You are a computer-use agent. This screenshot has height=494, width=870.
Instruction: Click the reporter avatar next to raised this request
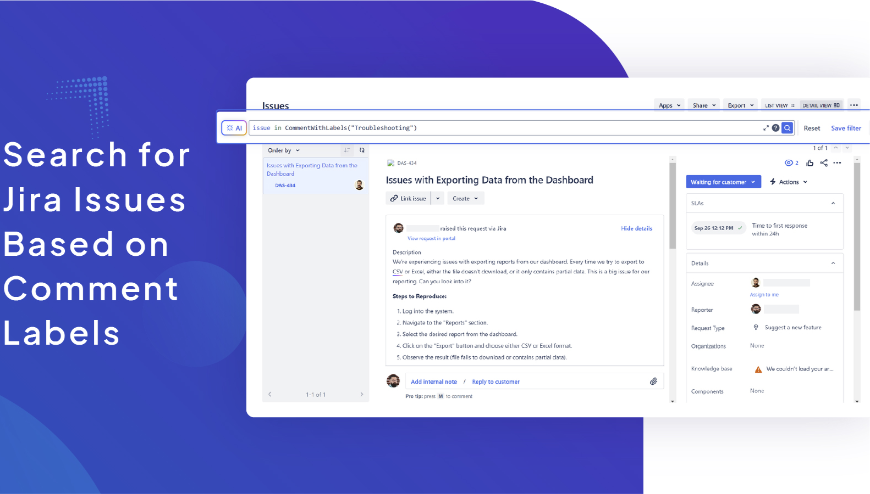(398, 228)
